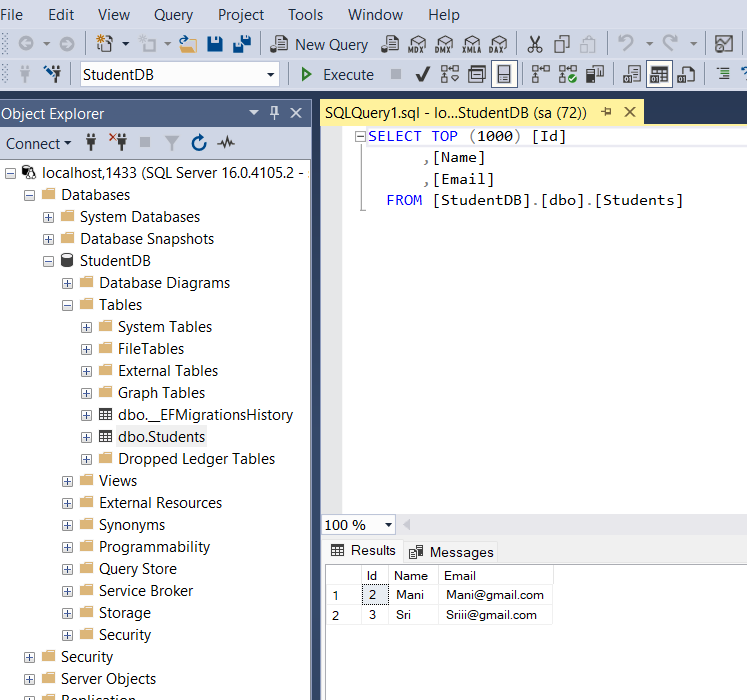Close the Object Explorer panel
The width and height of the screenshot is (747, 700).
(x=296, y=113)
